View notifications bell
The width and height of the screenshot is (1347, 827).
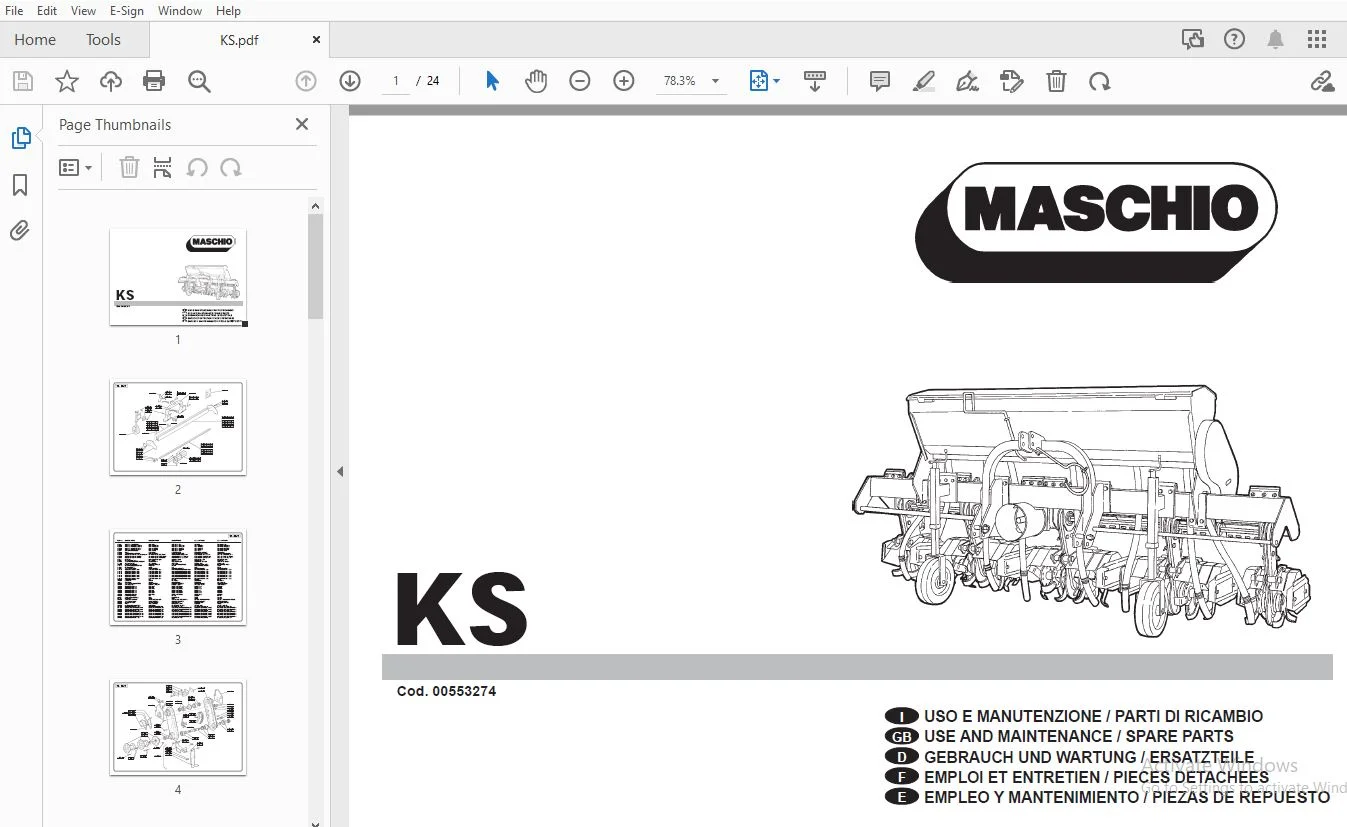tap(1276, 40)
